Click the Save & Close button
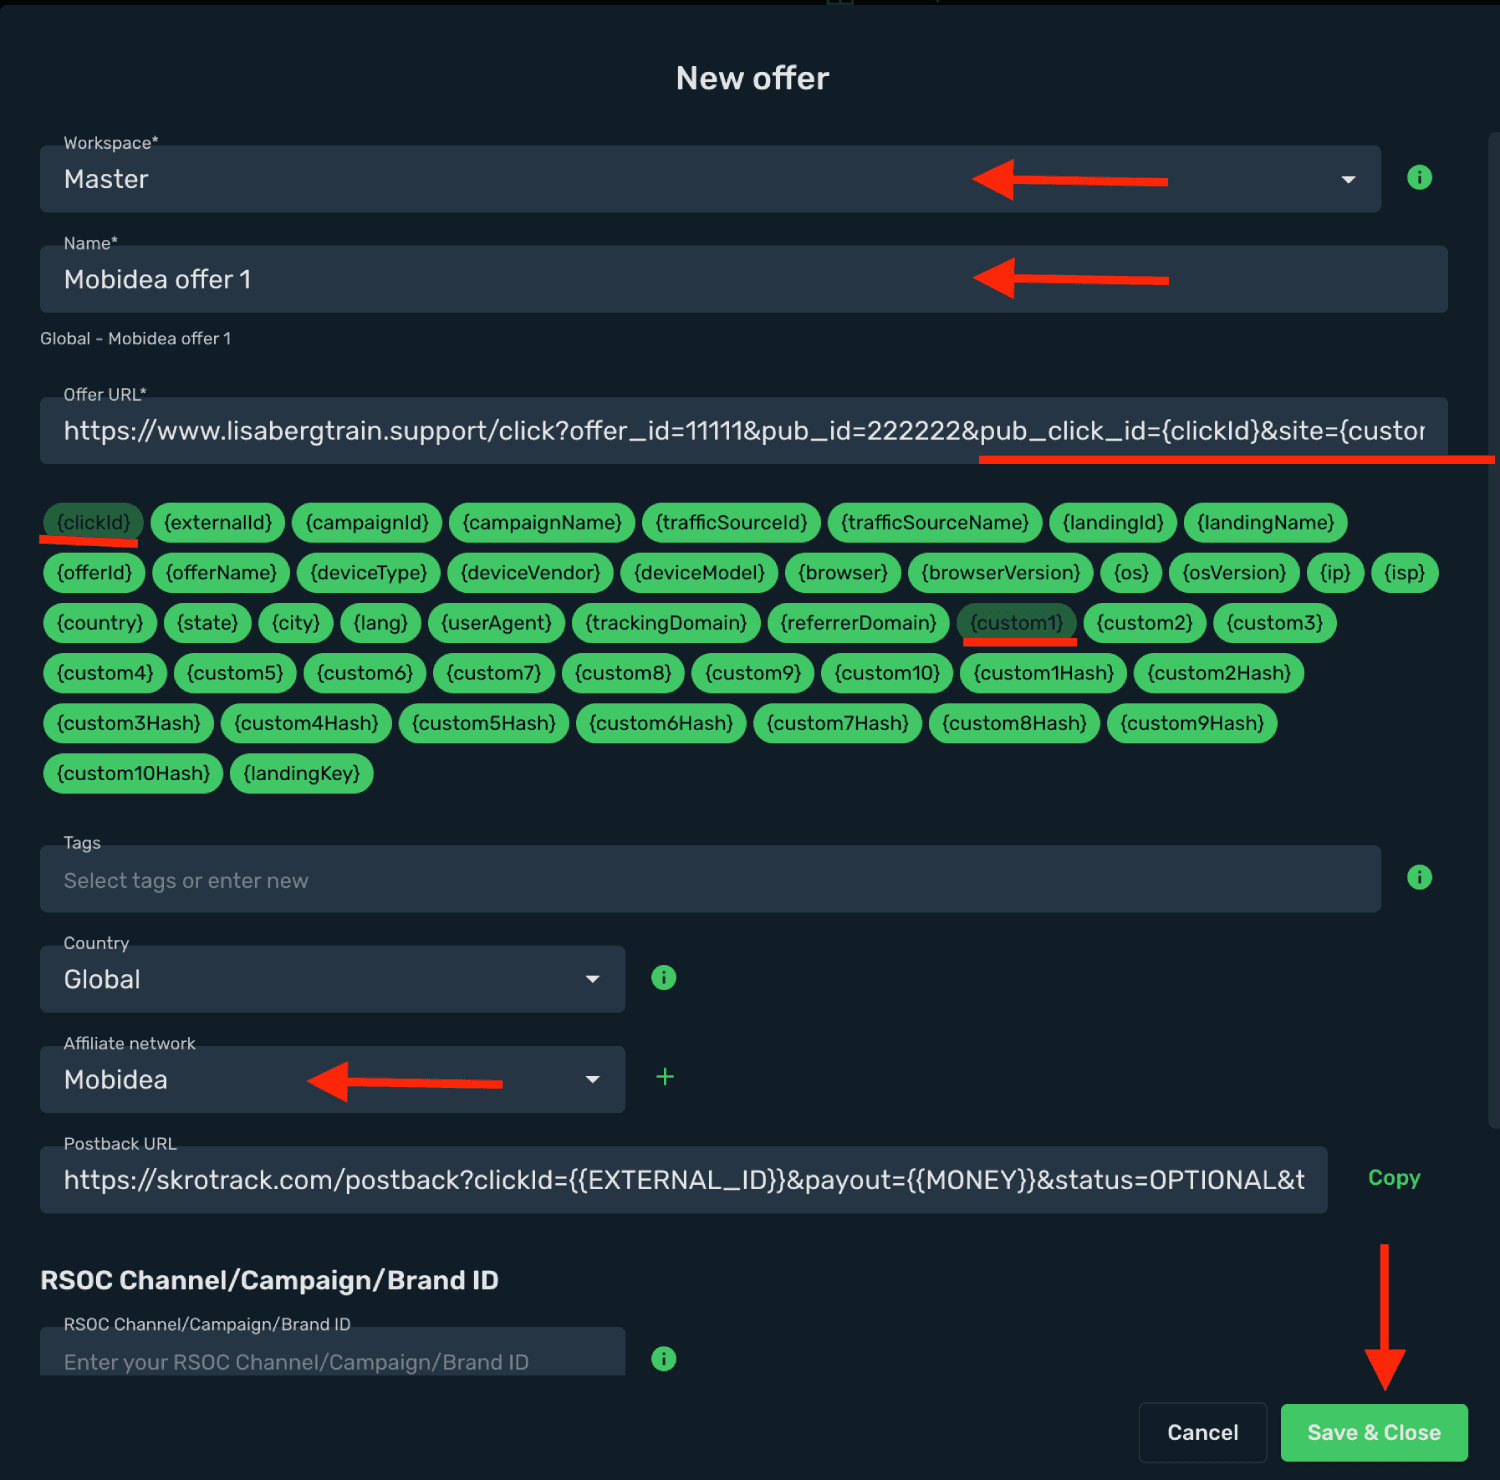1500x1480 pixels. point(1374,1433)
